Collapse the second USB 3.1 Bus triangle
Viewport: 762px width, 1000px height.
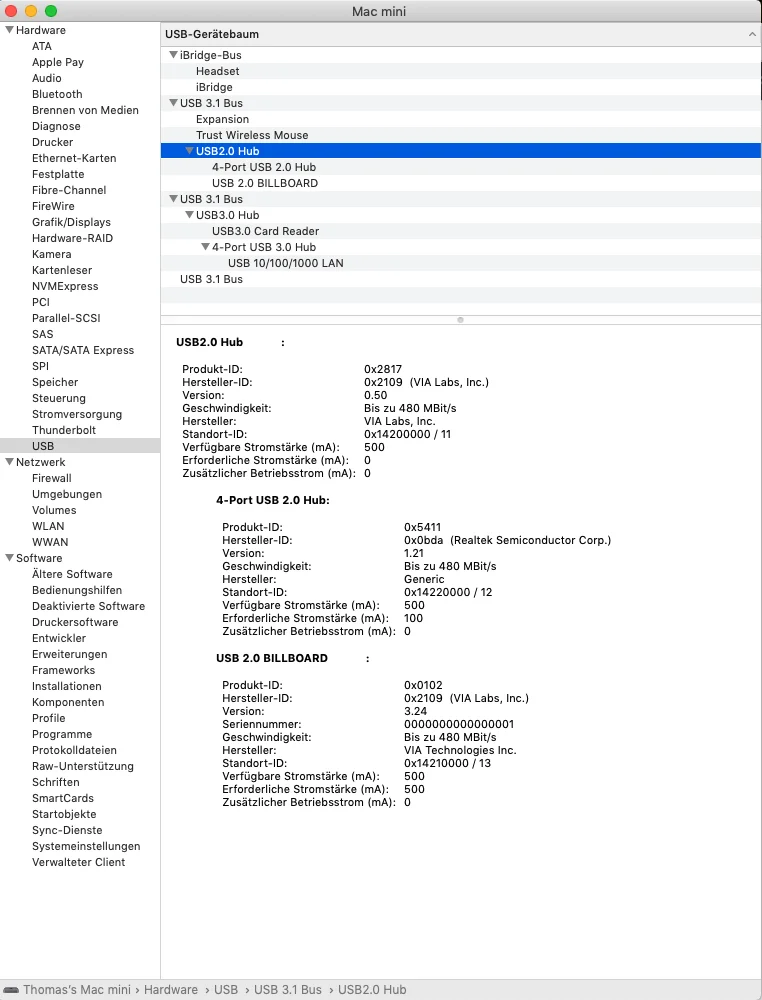pyautogui.click(x=173, y=199)
